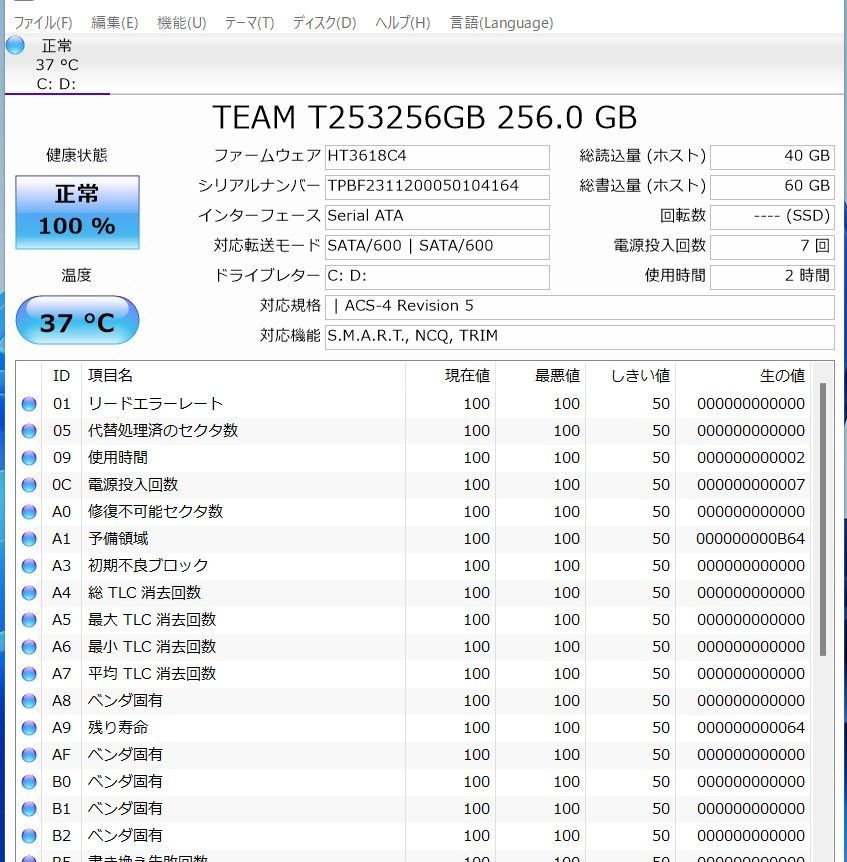Click the serial number field

click(437, 186)
